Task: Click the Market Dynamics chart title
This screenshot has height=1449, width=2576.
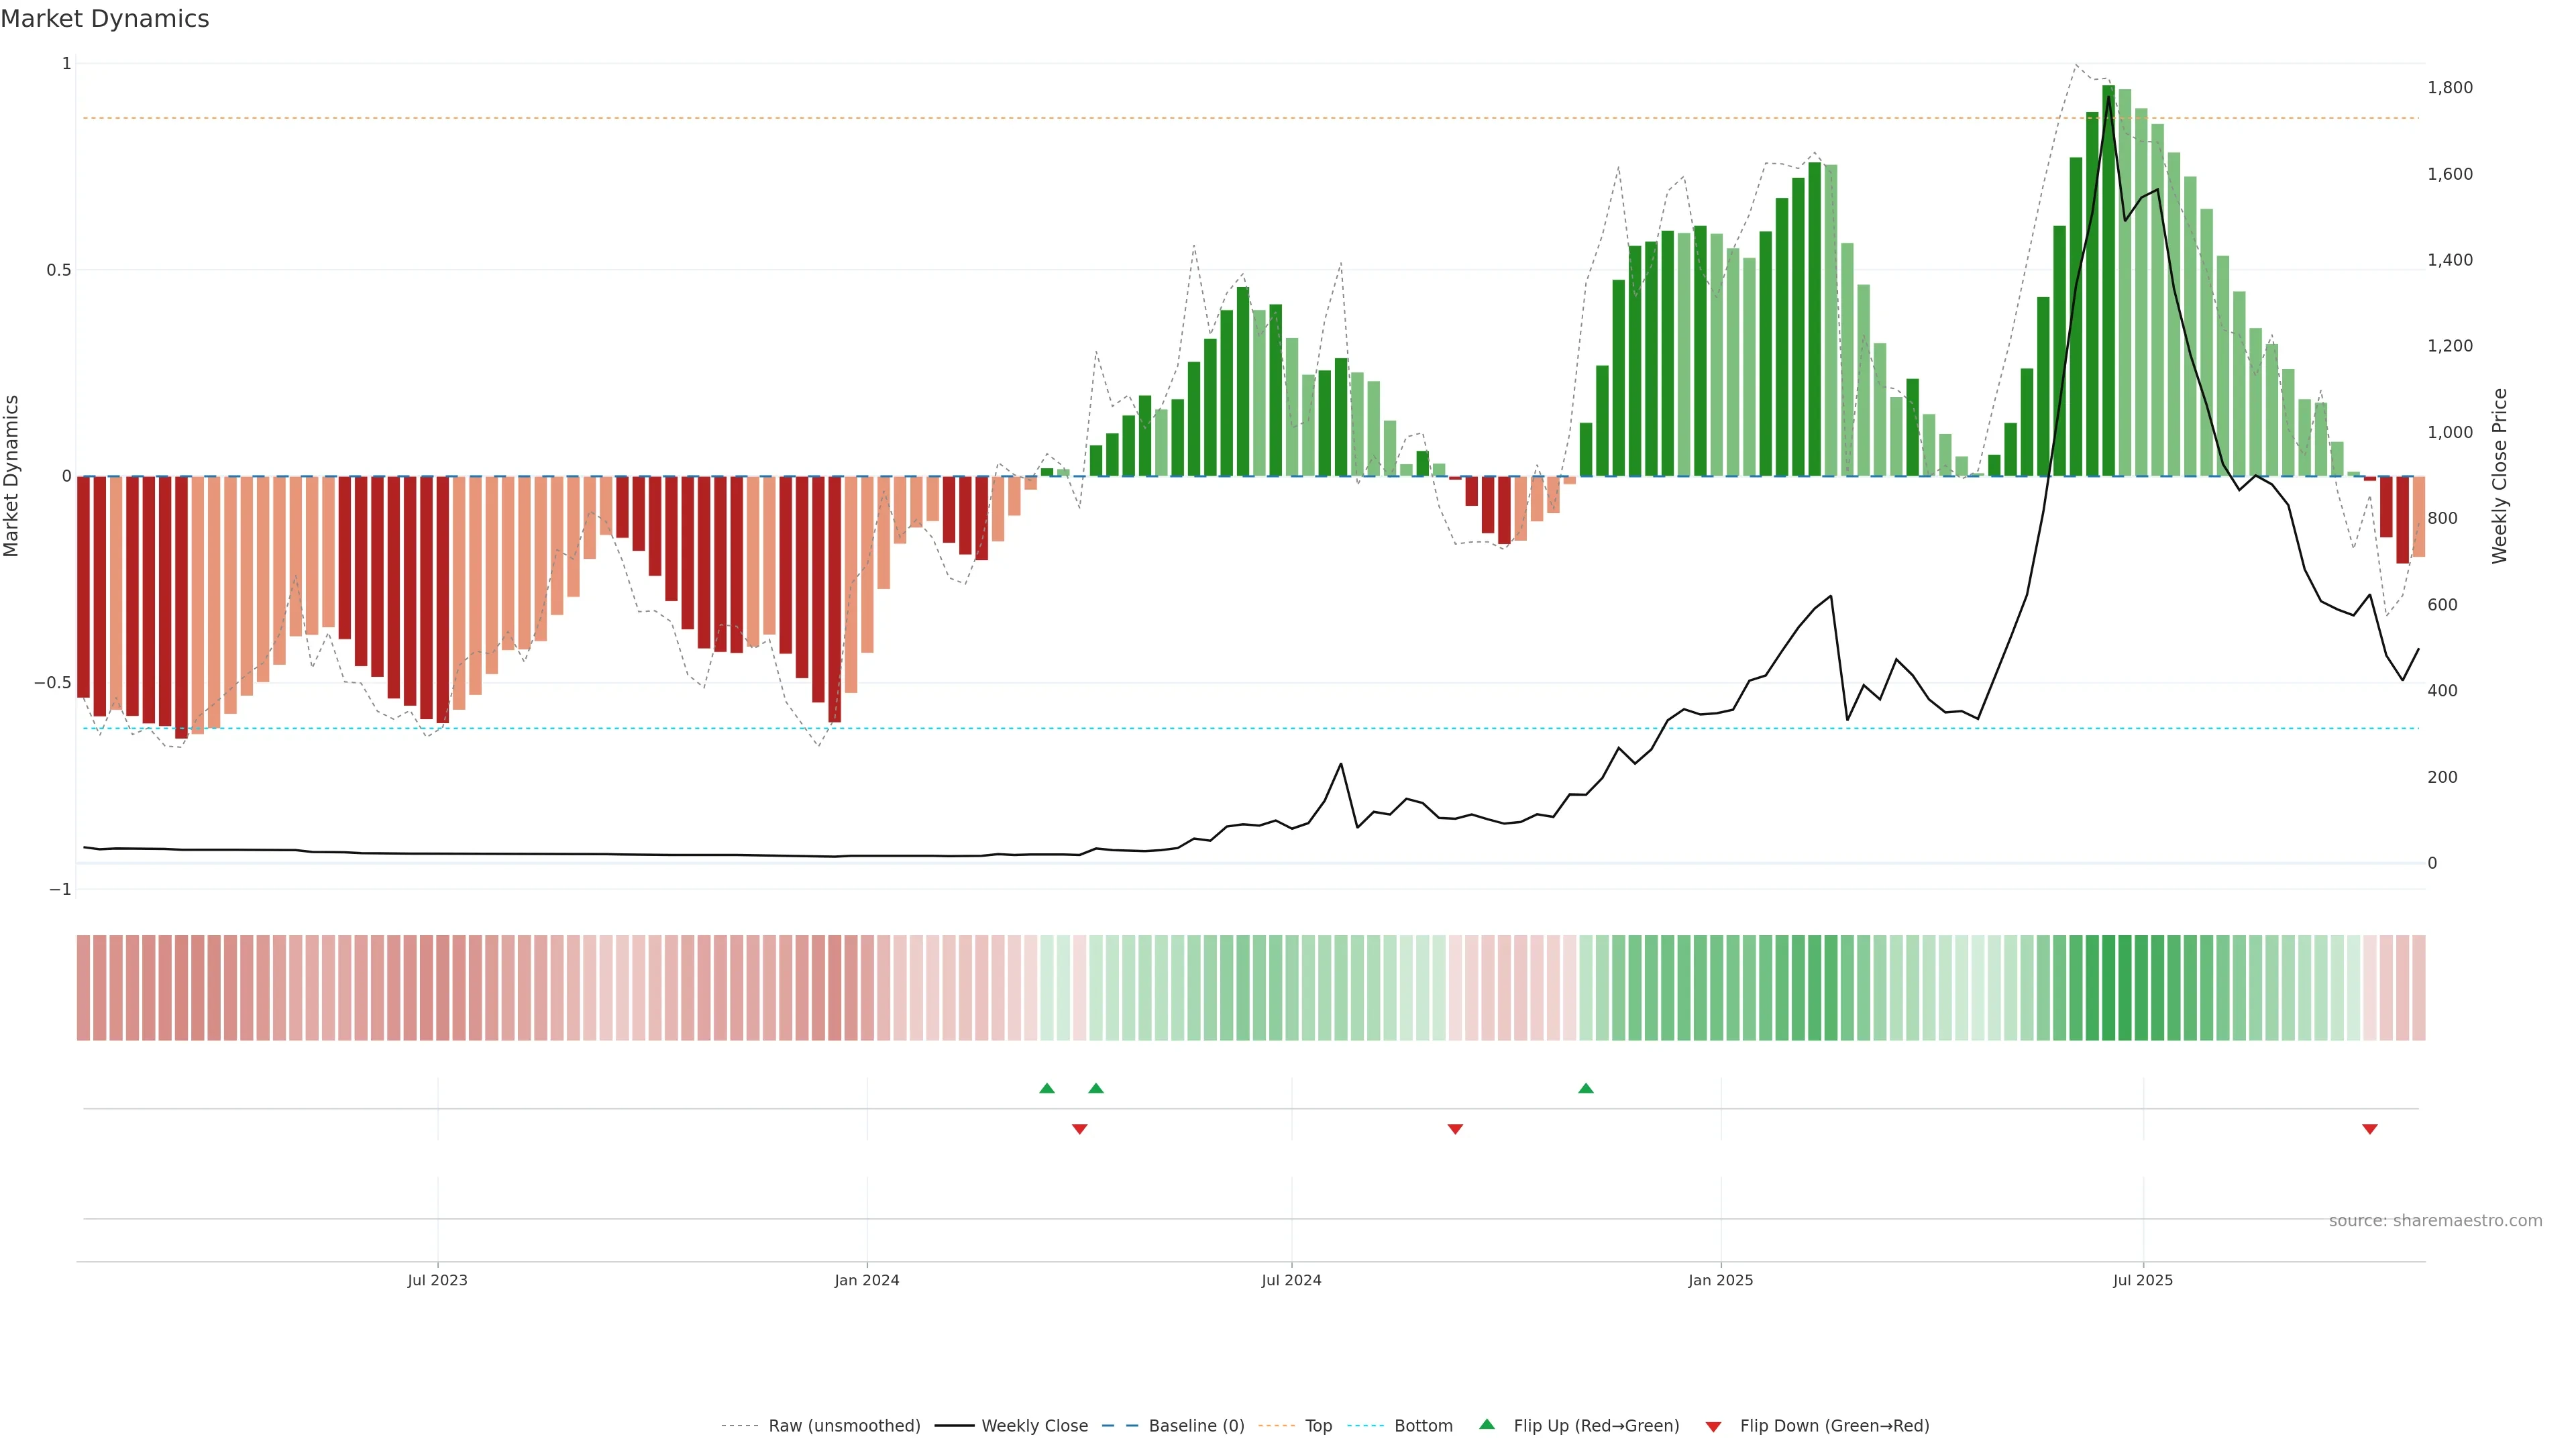Action: [x=105, y=19]
